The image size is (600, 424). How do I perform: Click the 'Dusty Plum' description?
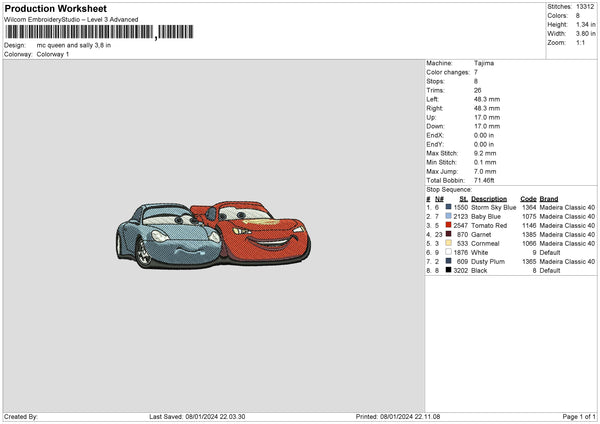coord(488,262)
